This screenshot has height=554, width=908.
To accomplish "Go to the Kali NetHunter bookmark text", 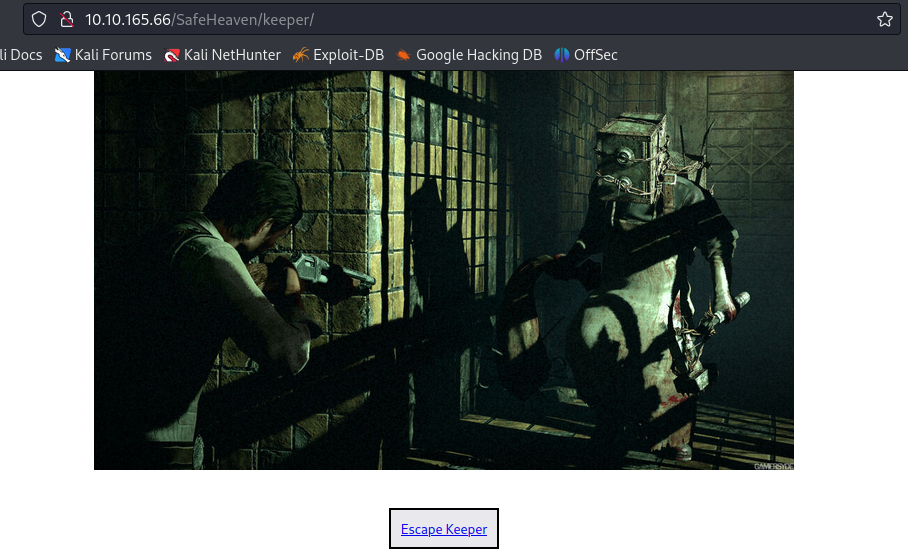I will [x=232, y=55].
